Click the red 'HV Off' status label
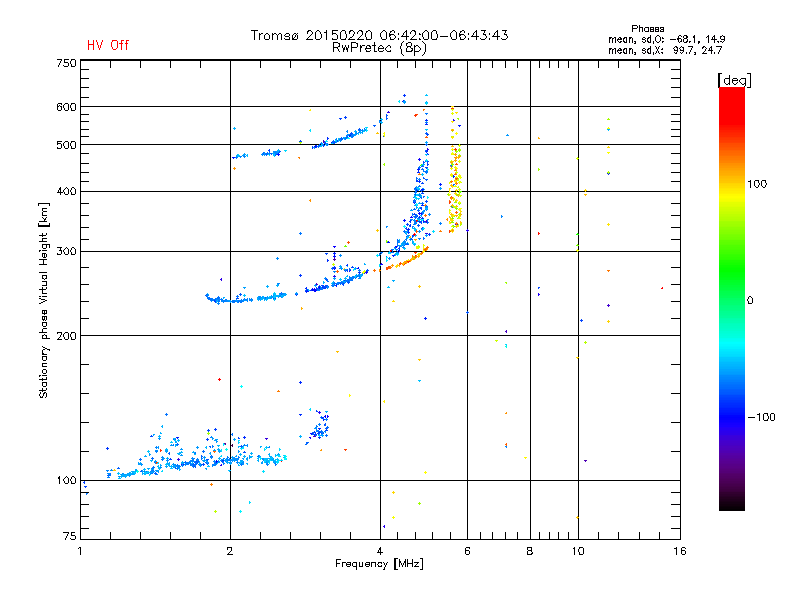 pos(108,45)
